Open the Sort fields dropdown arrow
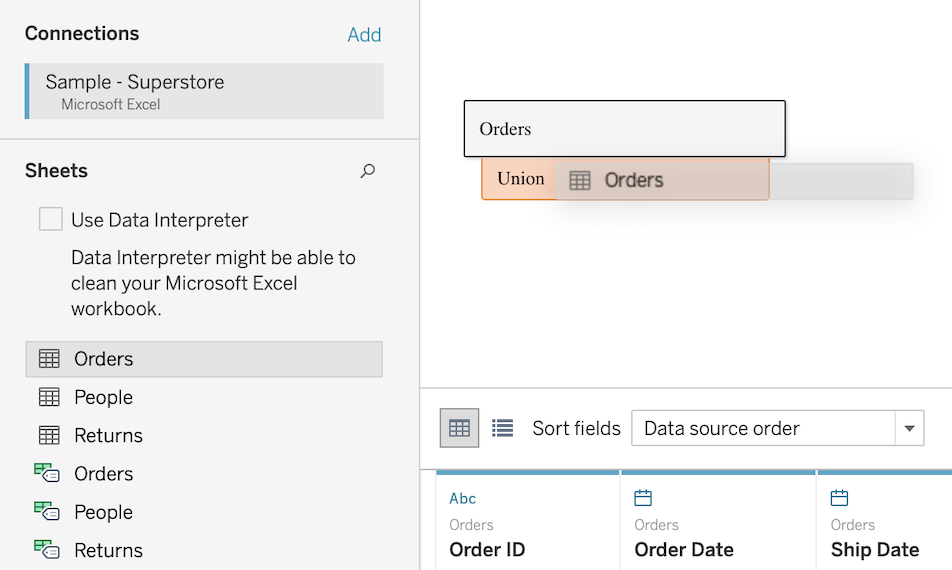The image size is (952, 570). tap(909, 429)
